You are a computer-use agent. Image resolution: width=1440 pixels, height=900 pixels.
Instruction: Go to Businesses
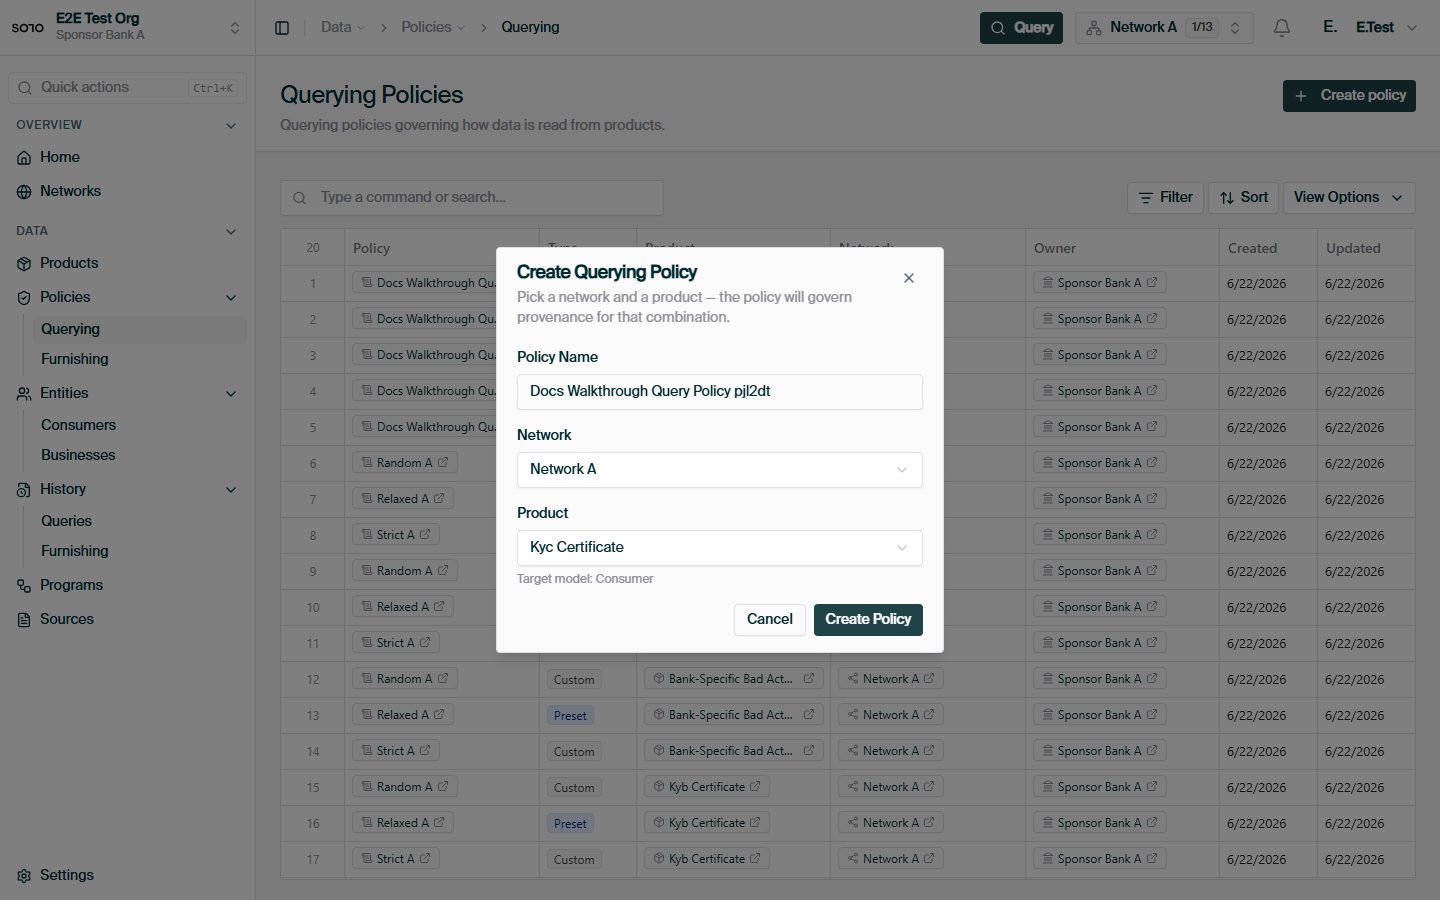(x=139, y=455)
